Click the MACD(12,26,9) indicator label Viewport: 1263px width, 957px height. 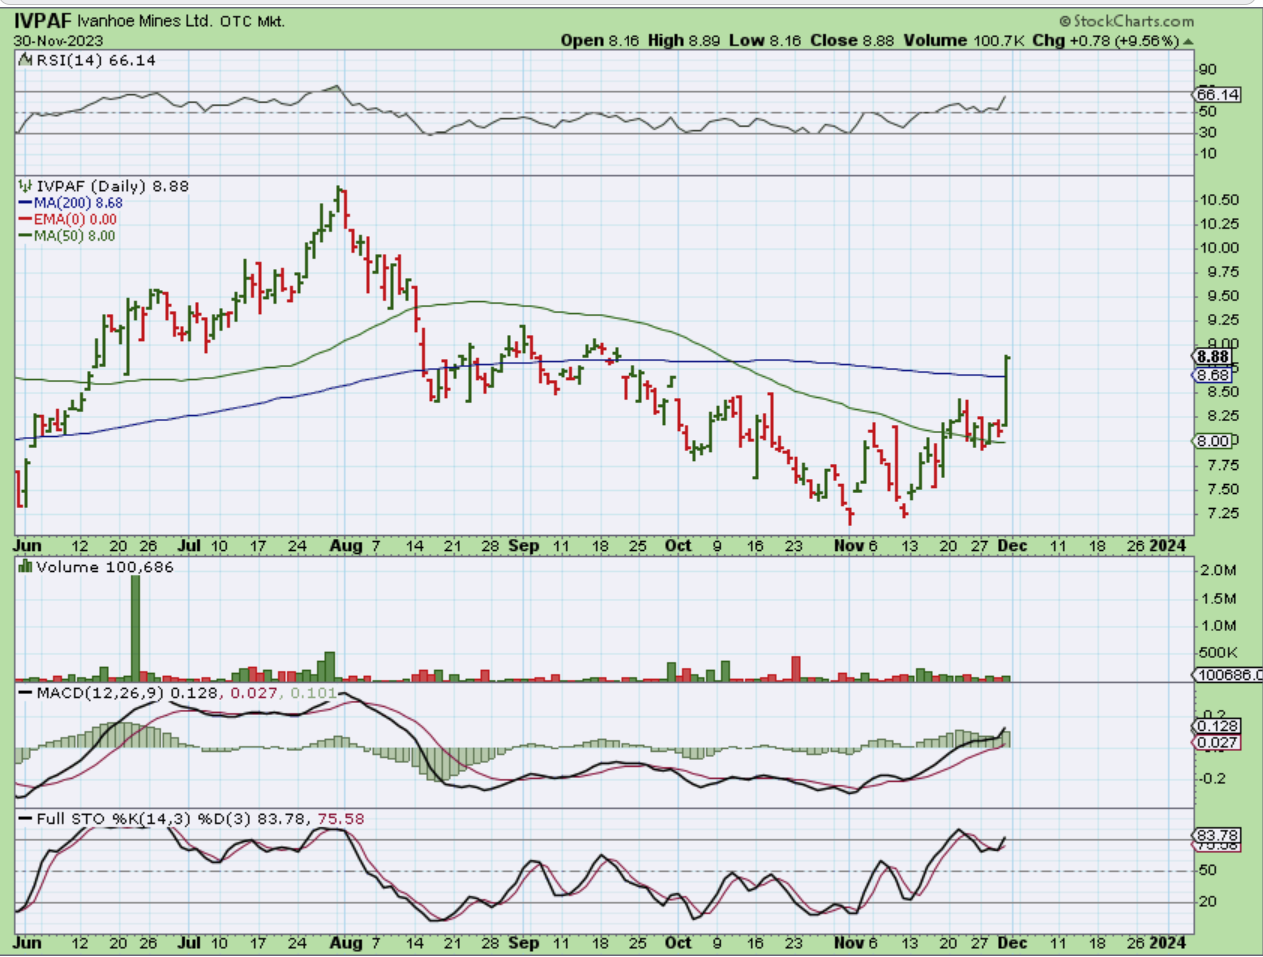[101, 692]
